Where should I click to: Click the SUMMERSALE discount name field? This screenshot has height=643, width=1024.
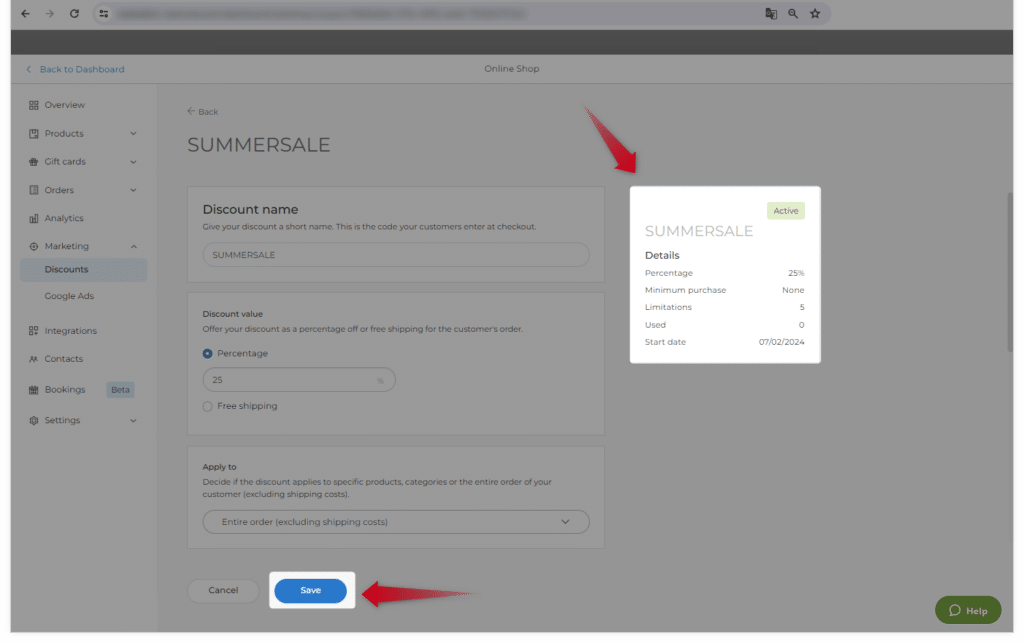[x=396, y=255]
